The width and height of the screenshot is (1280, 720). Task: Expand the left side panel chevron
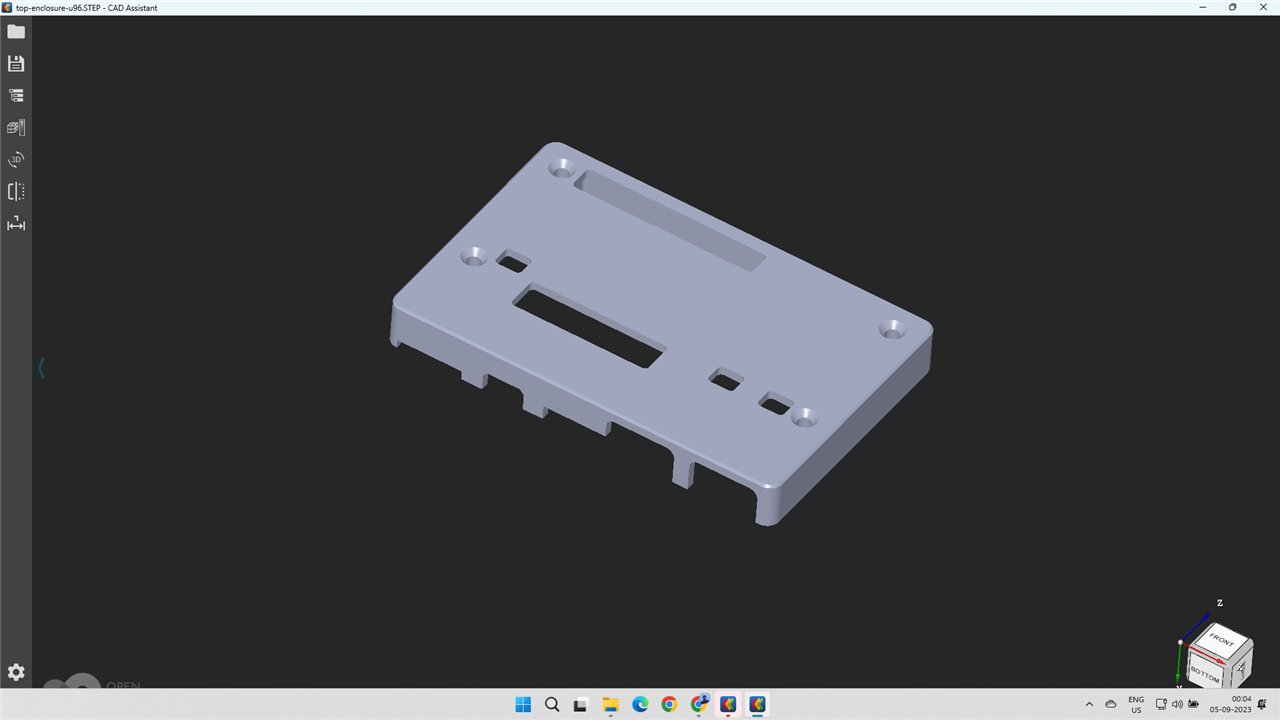pos(41,368)
